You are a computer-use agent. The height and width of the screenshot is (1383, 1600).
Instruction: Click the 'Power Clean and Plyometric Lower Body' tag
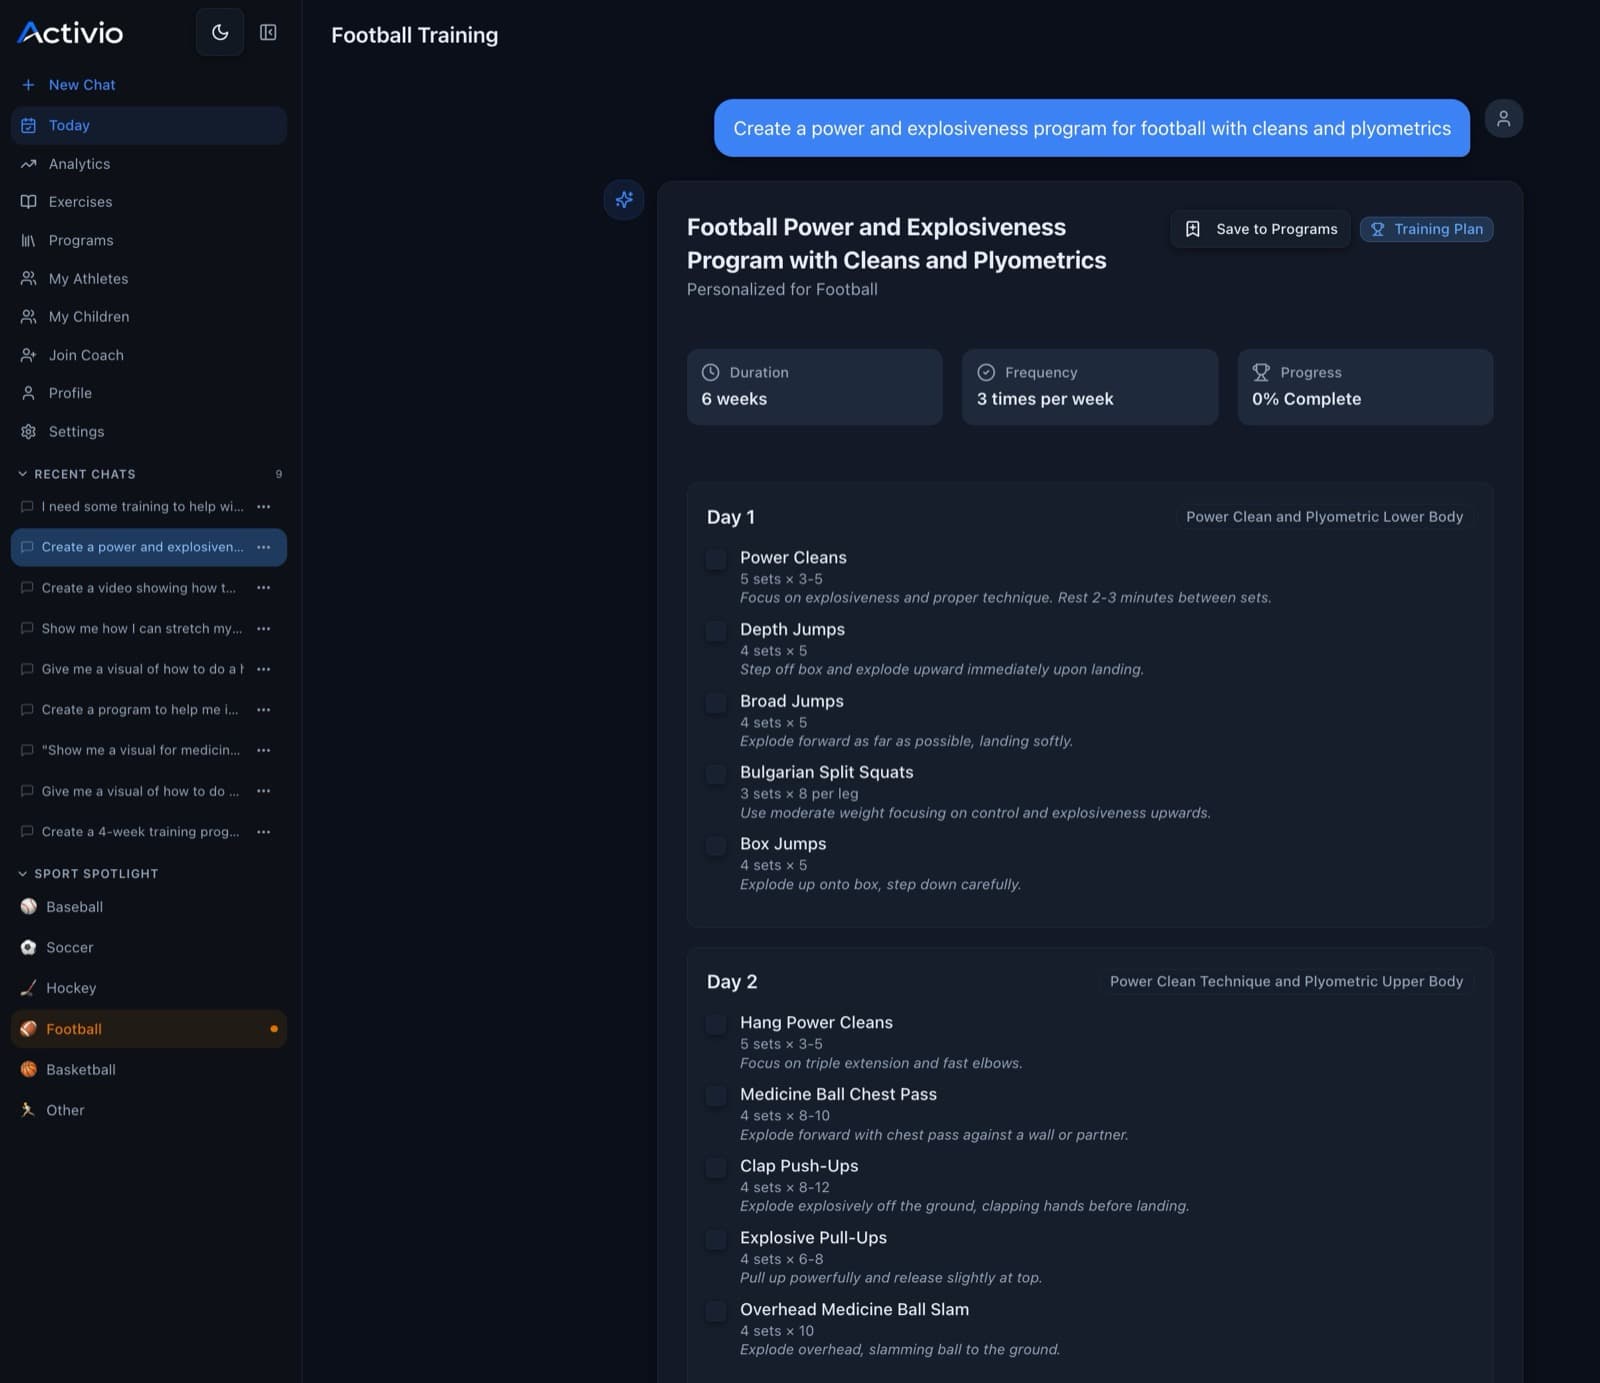pos(1324,517)
